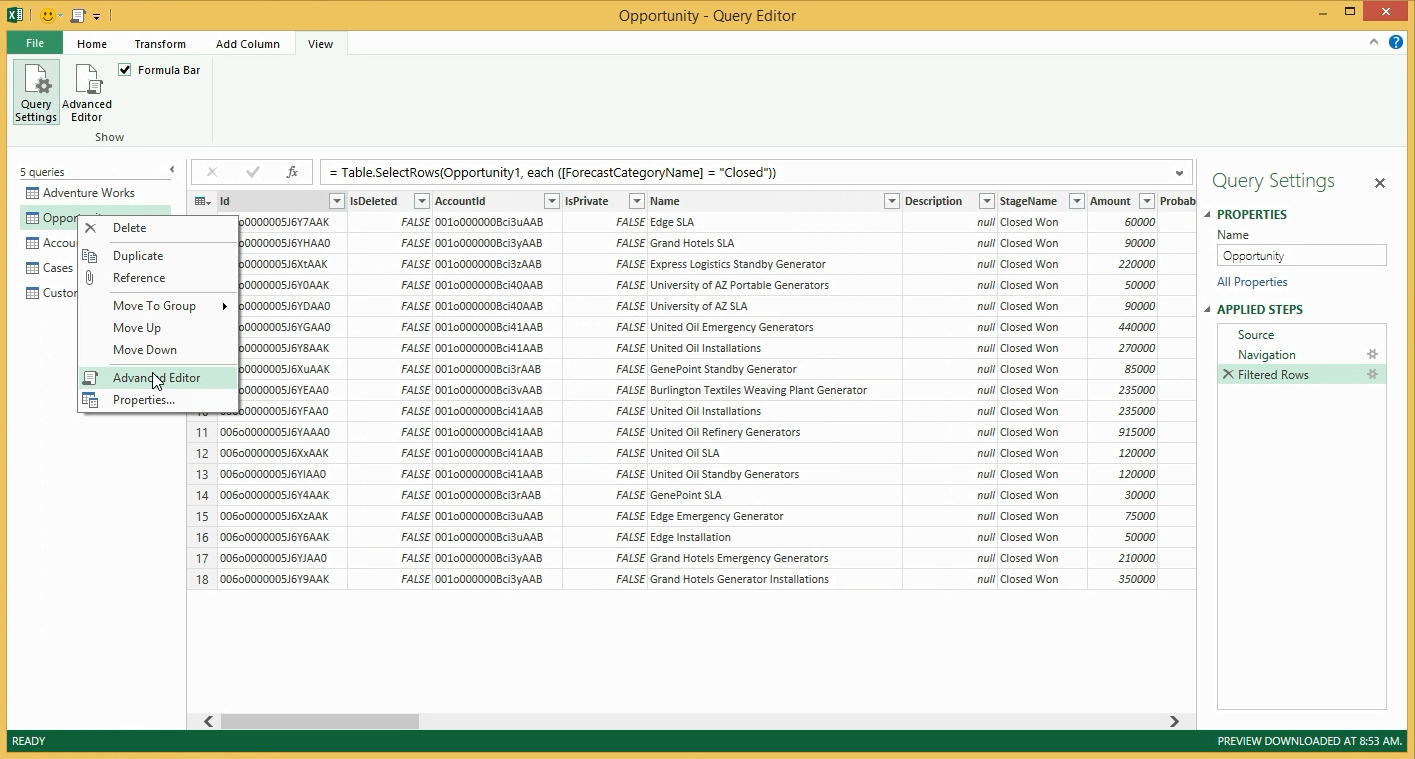Click gear icon beside Navigation step

click(1372, 355)
